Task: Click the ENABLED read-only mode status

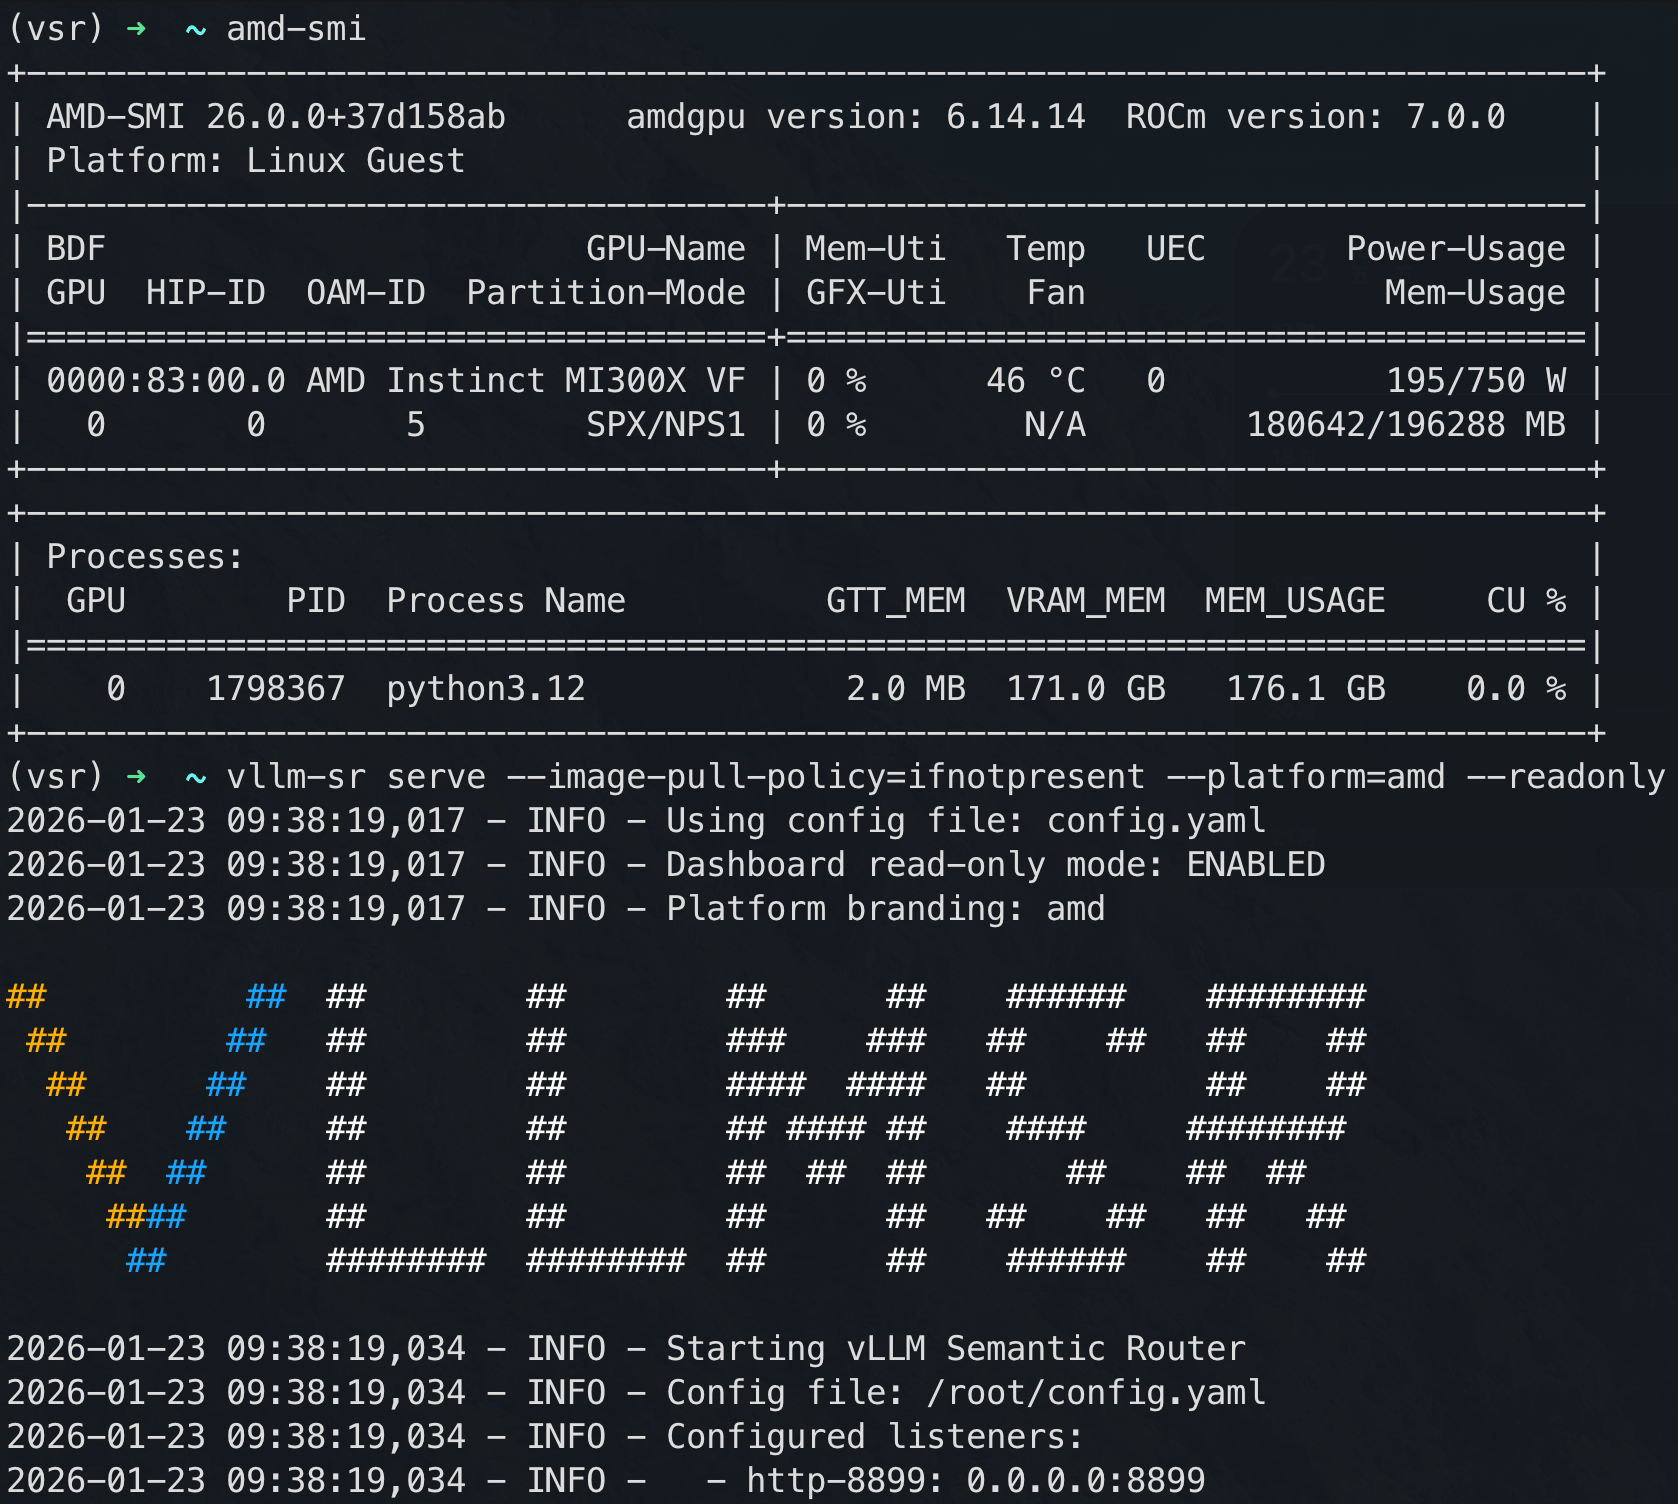Action: 1255,865
